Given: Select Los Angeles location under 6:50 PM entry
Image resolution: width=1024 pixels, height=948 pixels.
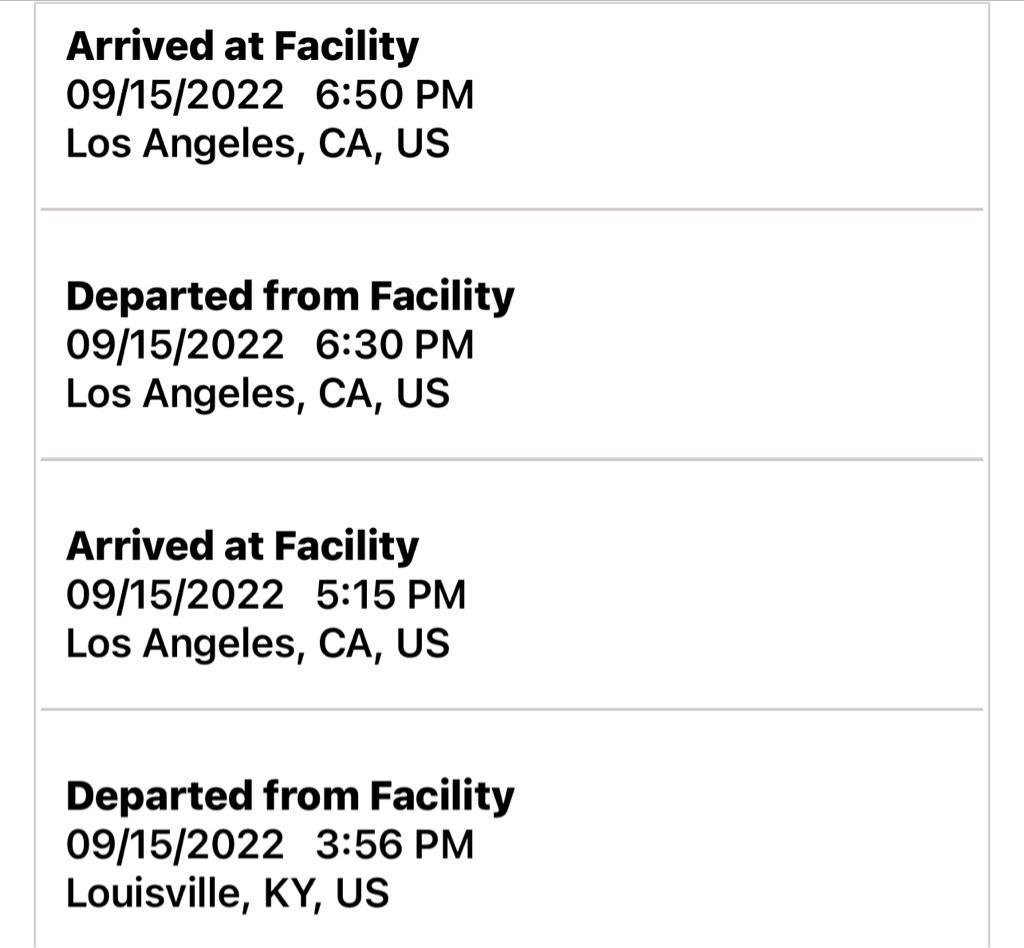Looking at the screenshot, I should [x=257, y=144].
